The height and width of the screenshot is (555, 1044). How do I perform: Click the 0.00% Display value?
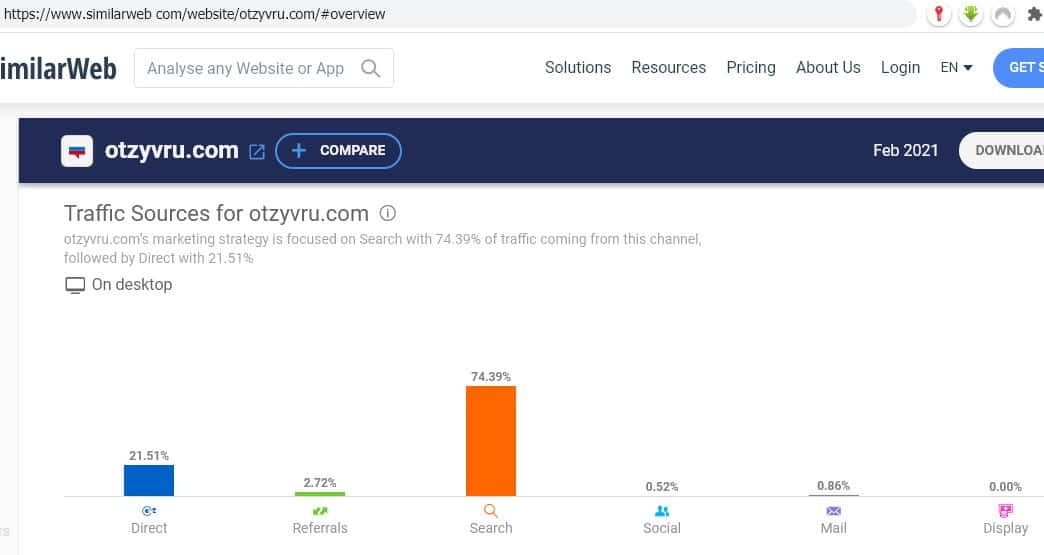click(x=1005, y=486)
